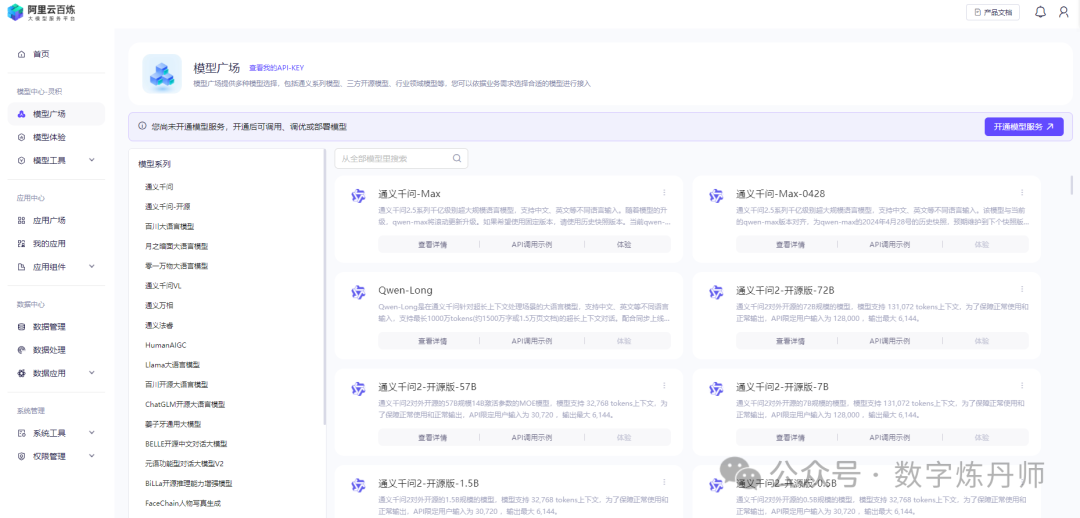Screen dimensions: 1080x518
Task: Click the 通义千问2-开源版-57B model logo icon
Action: [358, 388]
